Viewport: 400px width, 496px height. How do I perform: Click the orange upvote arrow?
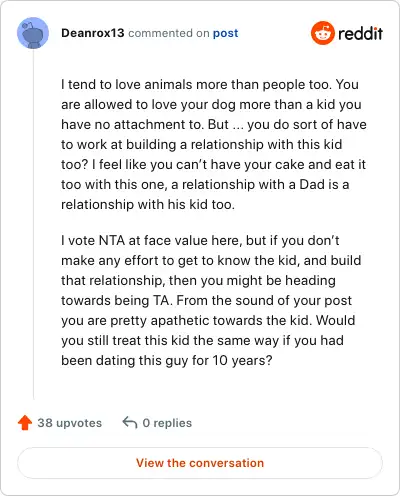25,423
